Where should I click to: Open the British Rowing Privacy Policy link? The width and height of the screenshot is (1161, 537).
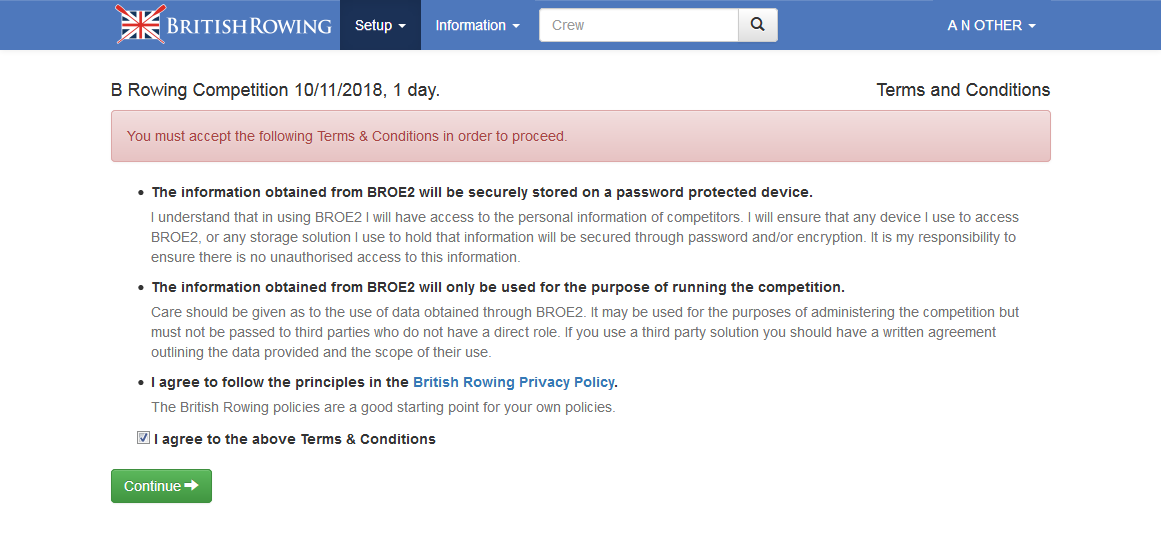pyautogui.click(x=514, y=382)
